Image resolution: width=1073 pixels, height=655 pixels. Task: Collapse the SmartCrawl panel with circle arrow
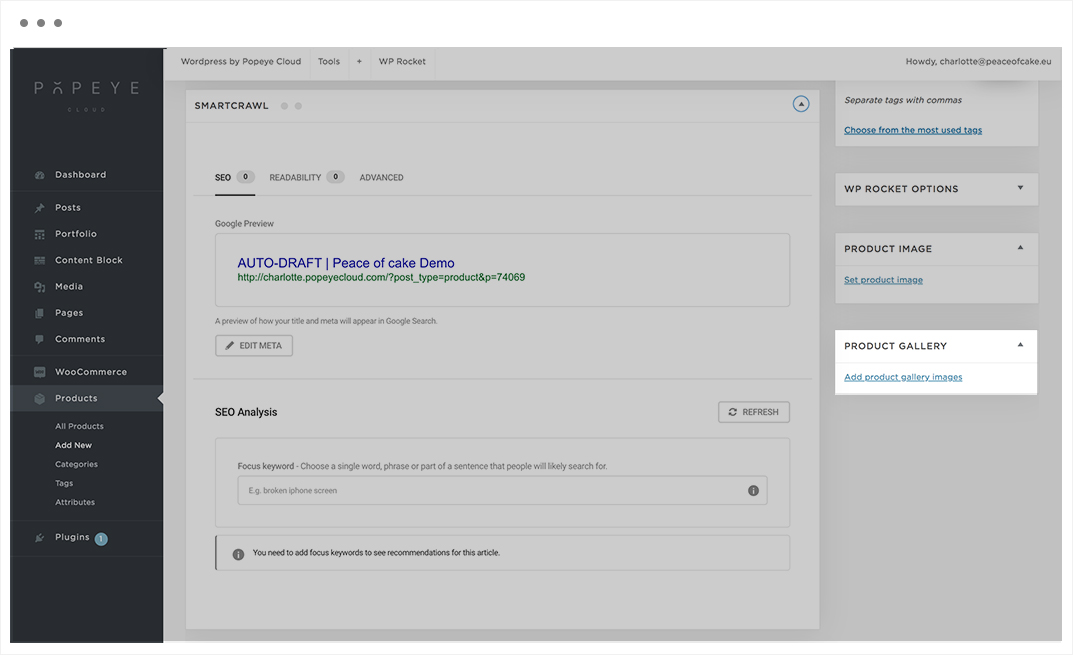(801, 104)
